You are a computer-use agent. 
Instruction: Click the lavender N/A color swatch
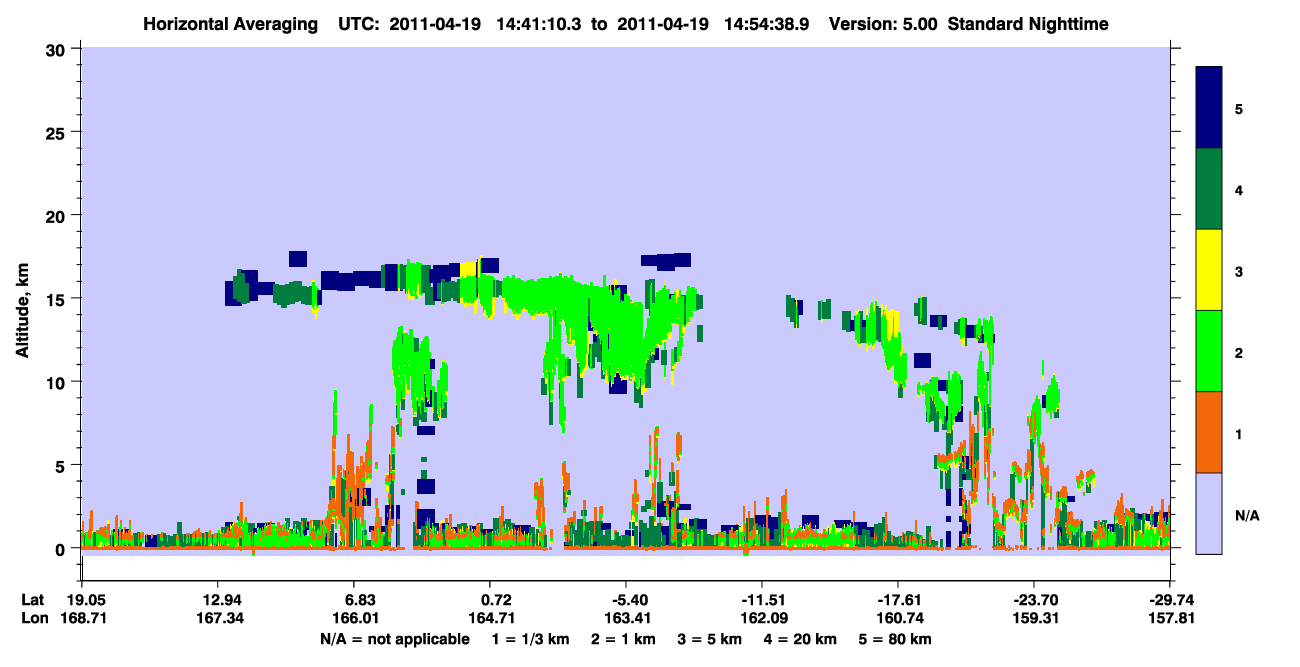(x=1209, y=512)
